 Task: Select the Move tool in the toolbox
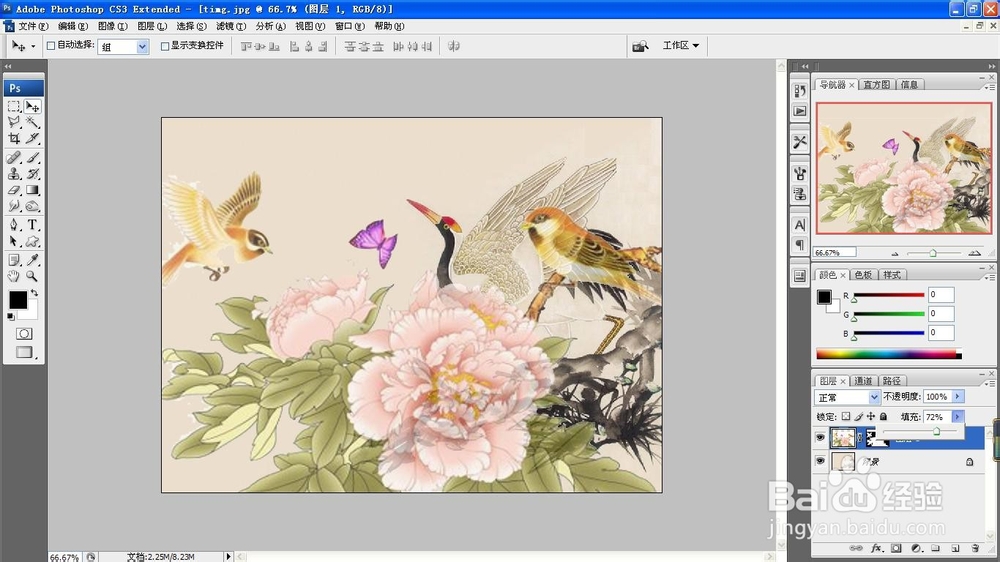coord(33,107)
